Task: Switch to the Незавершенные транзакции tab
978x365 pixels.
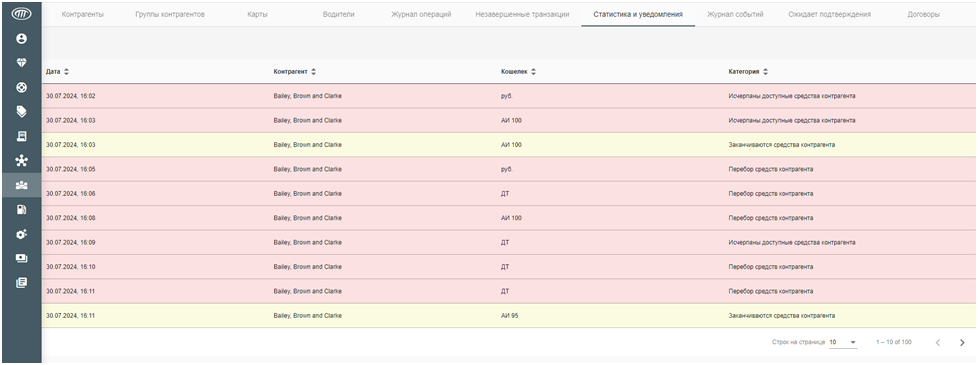Action: coord(522,14)
